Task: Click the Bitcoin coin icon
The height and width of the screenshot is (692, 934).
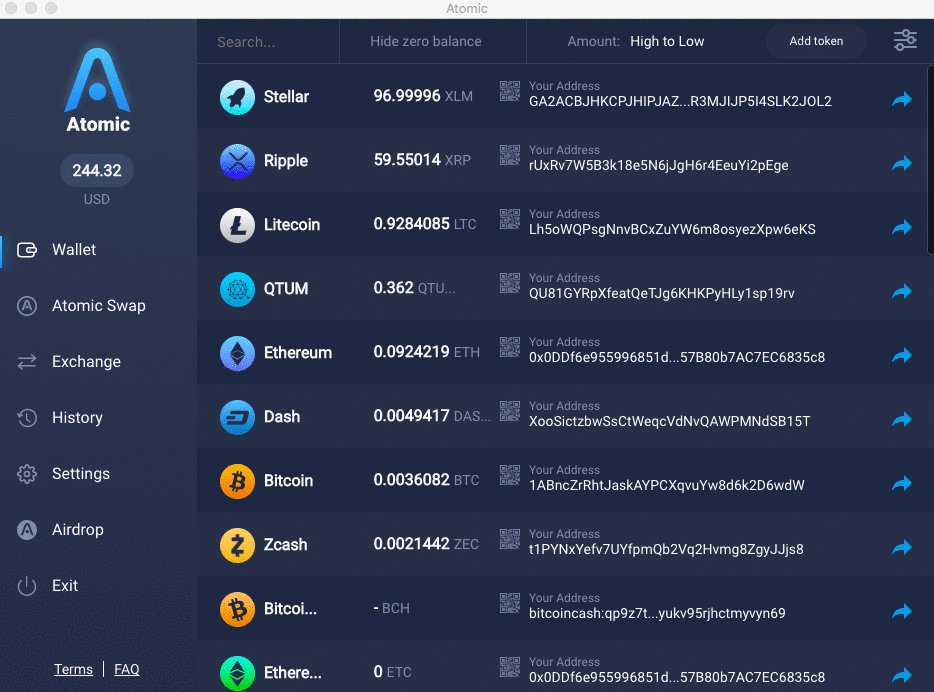Action: tap(237, 481)
